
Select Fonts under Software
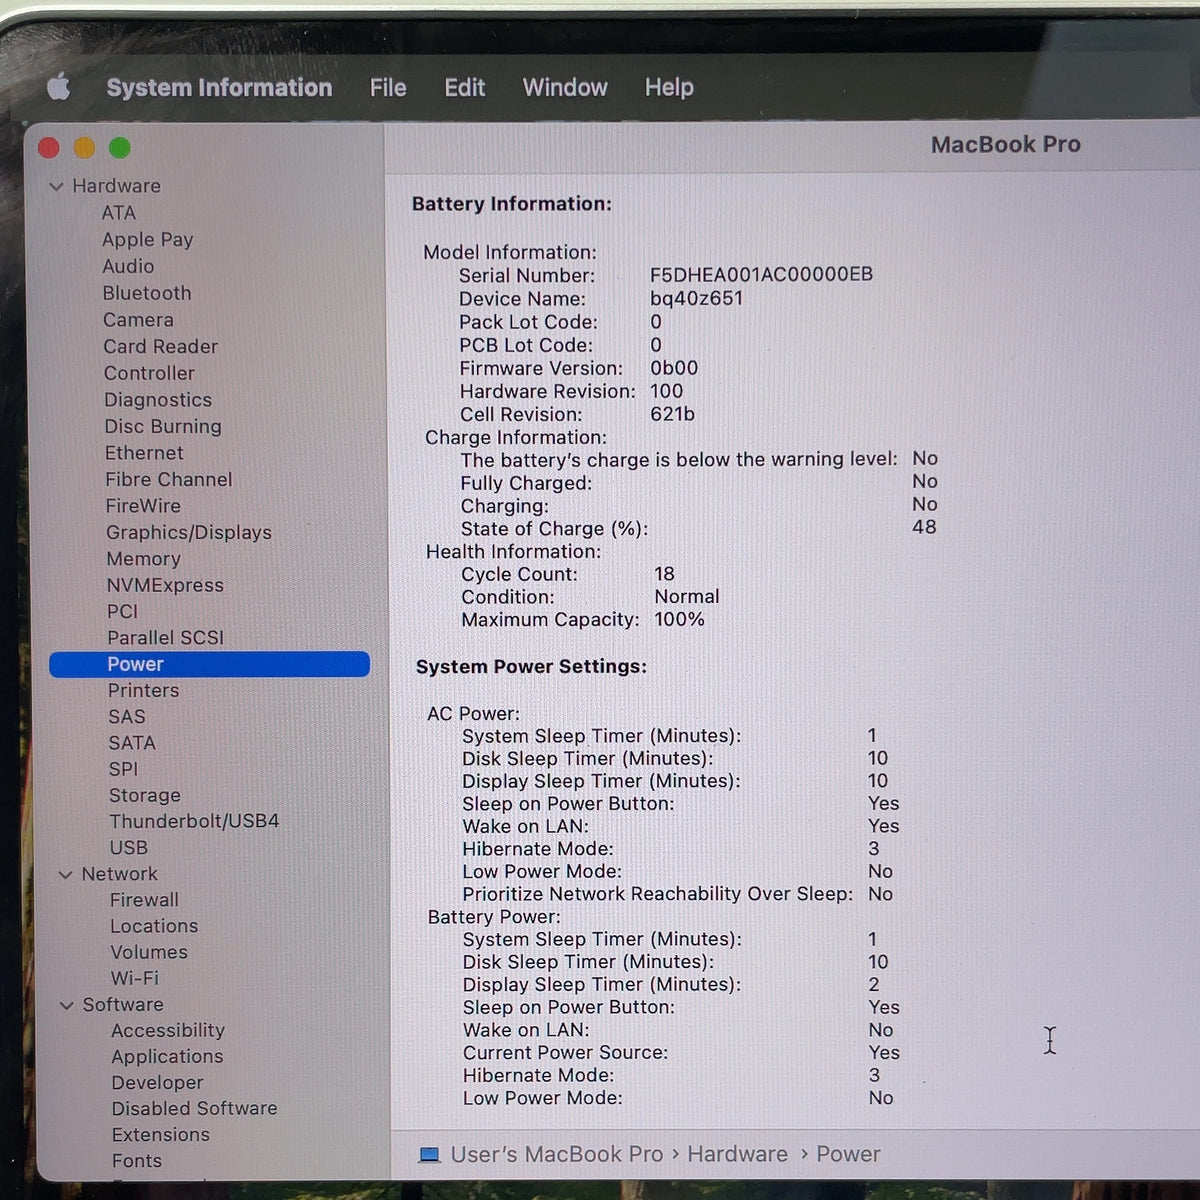[x=137, y=1160]
